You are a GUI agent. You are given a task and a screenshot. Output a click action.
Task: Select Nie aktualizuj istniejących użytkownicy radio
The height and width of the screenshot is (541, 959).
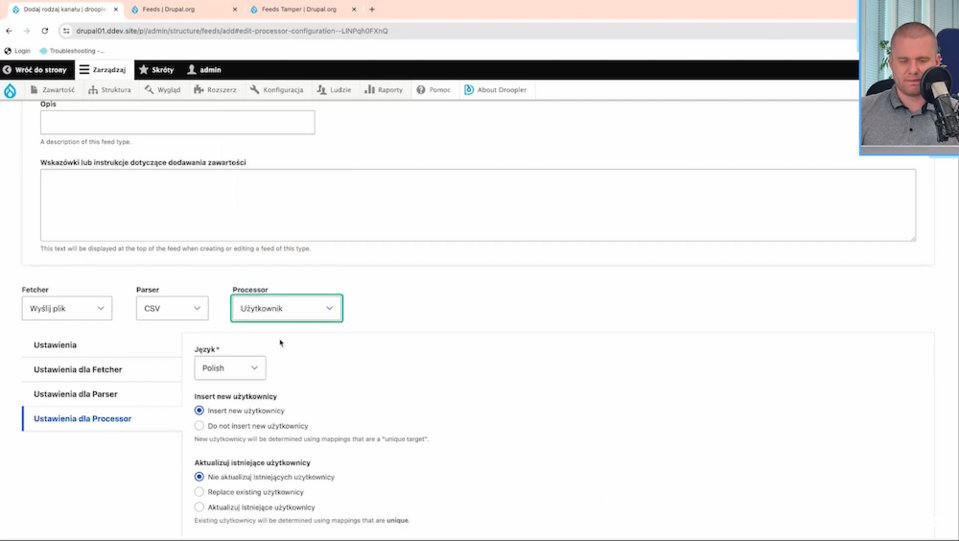point(199,476)
